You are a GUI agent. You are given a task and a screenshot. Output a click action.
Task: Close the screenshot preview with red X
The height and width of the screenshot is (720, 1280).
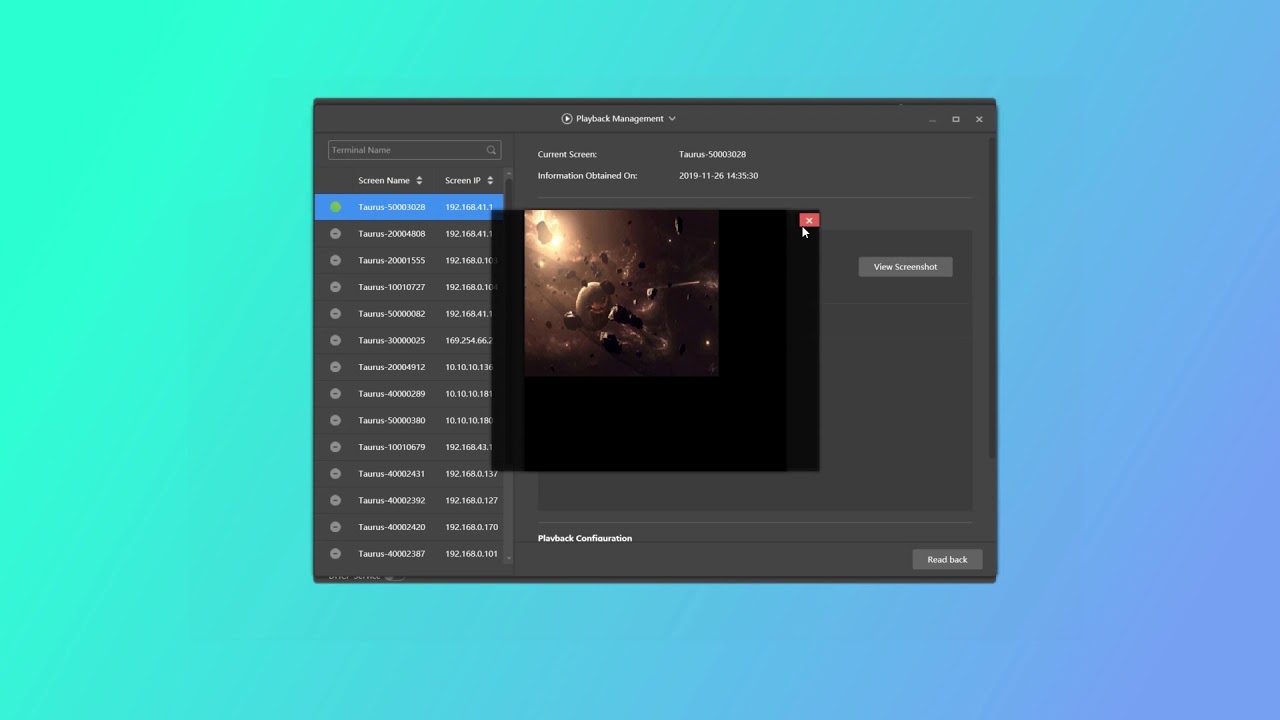tap(809, 220)
